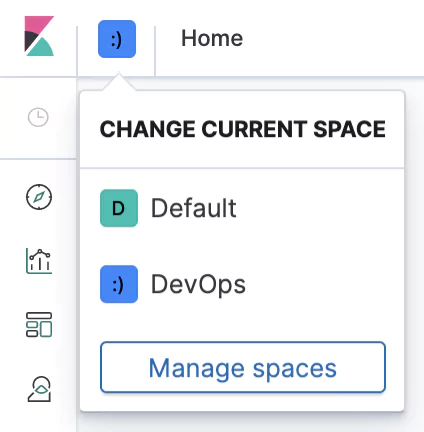Screen dimensions: 424x432
Task: Click the Manage spaces button
Action: [243, 367]
